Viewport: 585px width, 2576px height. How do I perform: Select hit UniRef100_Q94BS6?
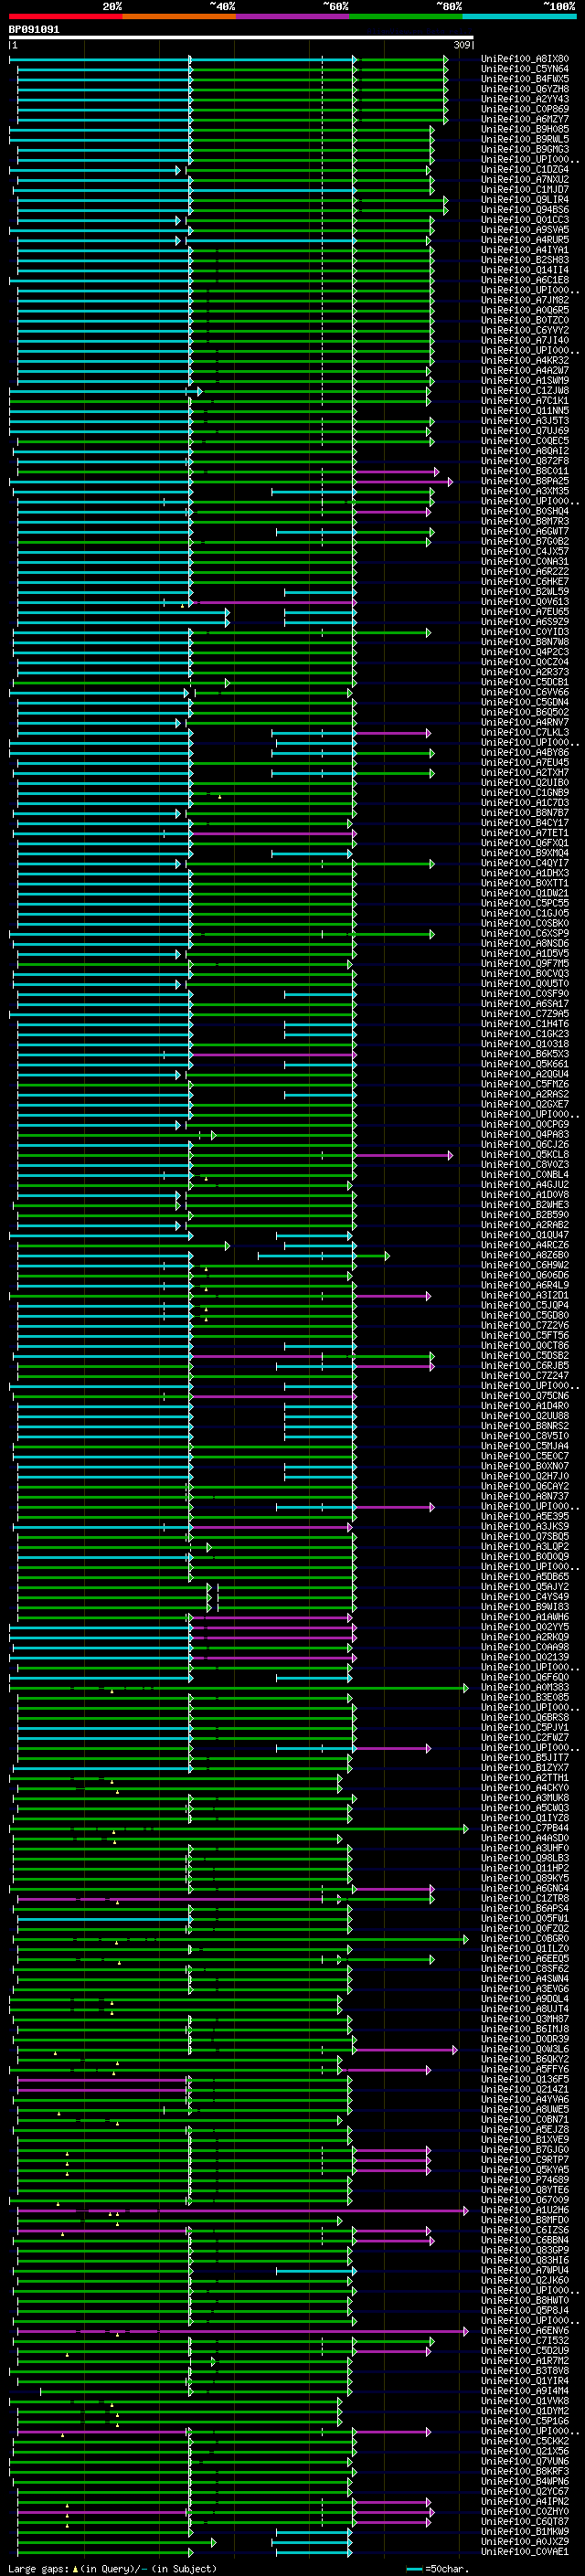click(525, 210)
